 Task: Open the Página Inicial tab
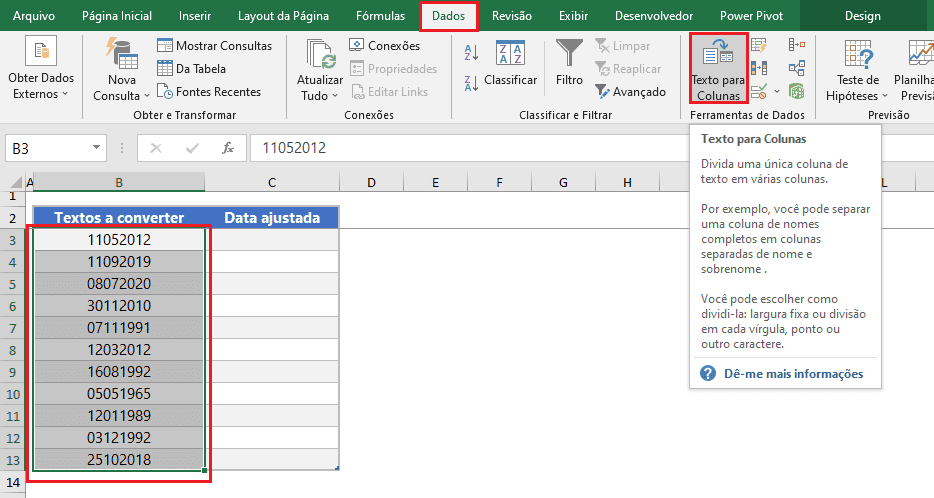coord(117,16)
